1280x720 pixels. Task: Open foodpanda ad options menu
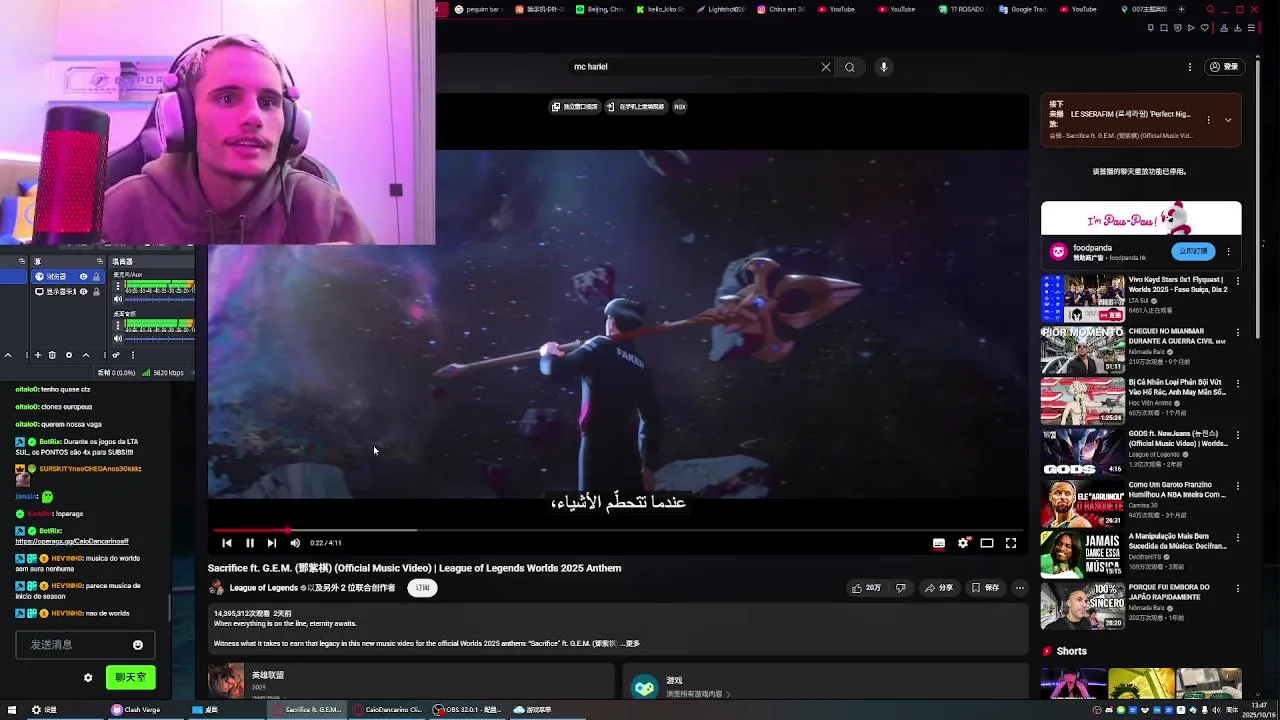point(1228,252)
